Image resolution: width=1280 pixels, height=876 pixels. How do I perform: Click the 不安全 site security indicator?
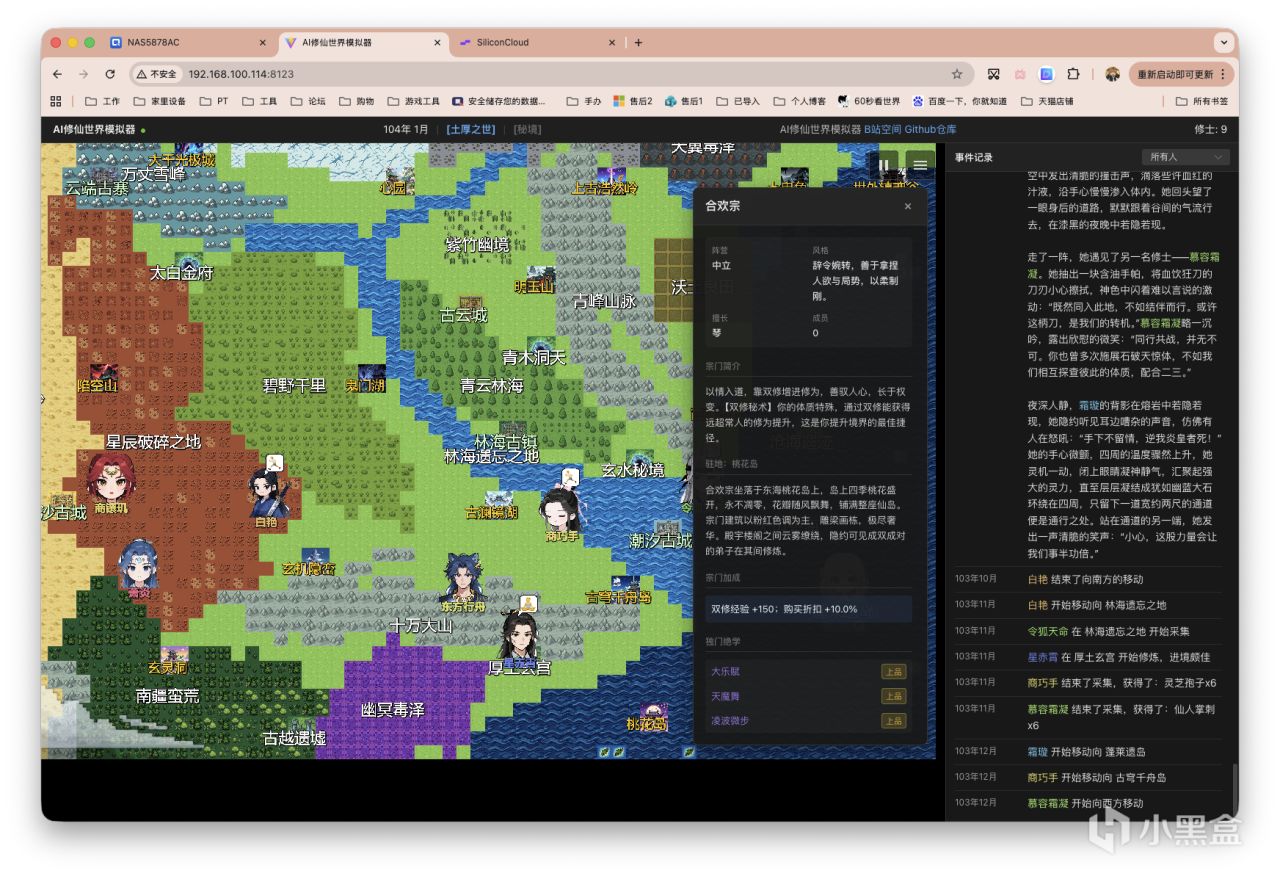click(x=156, y=74)
